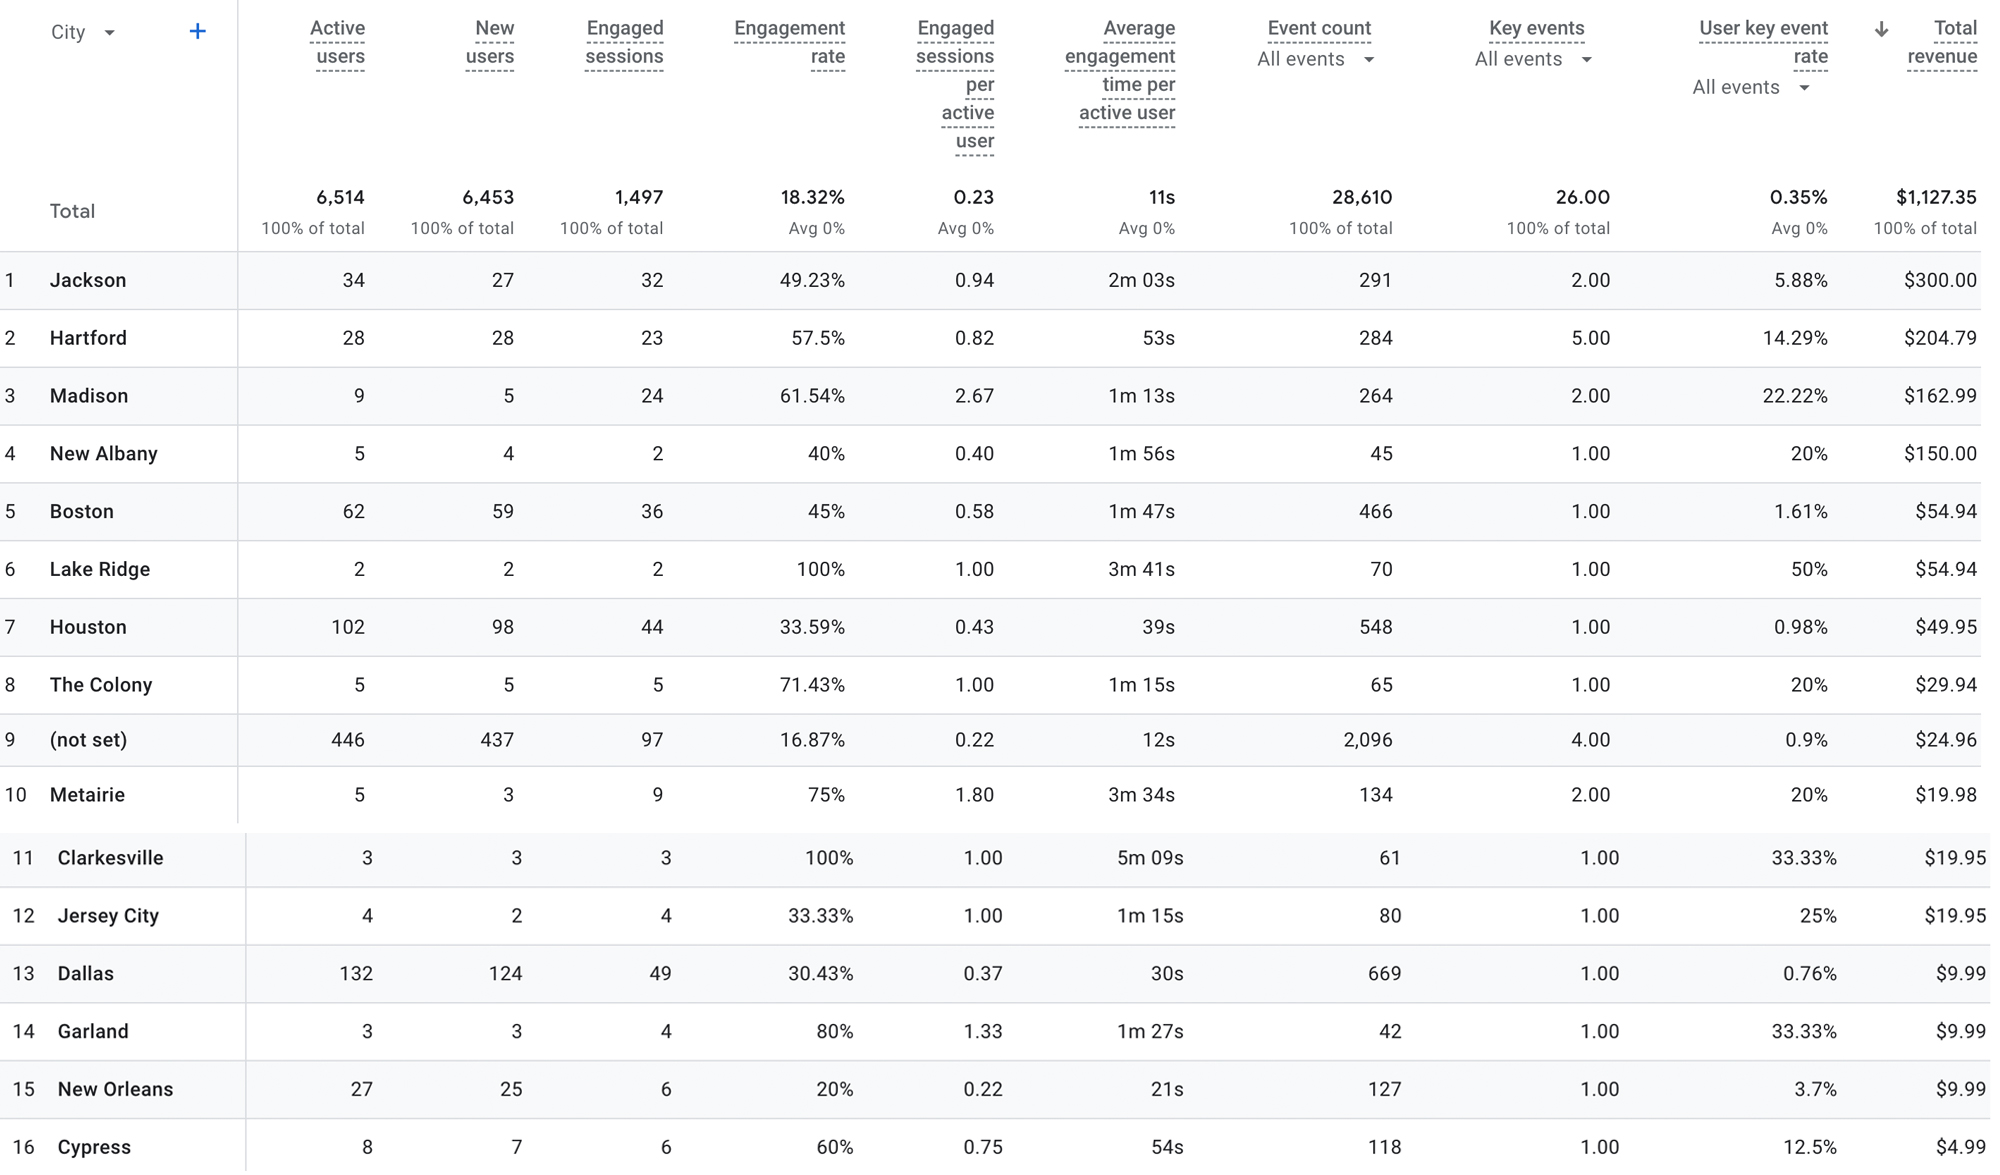The image size is (2000, 1175).
Task: Open the Key events All events dropdown
Action: click(1533, 60)
